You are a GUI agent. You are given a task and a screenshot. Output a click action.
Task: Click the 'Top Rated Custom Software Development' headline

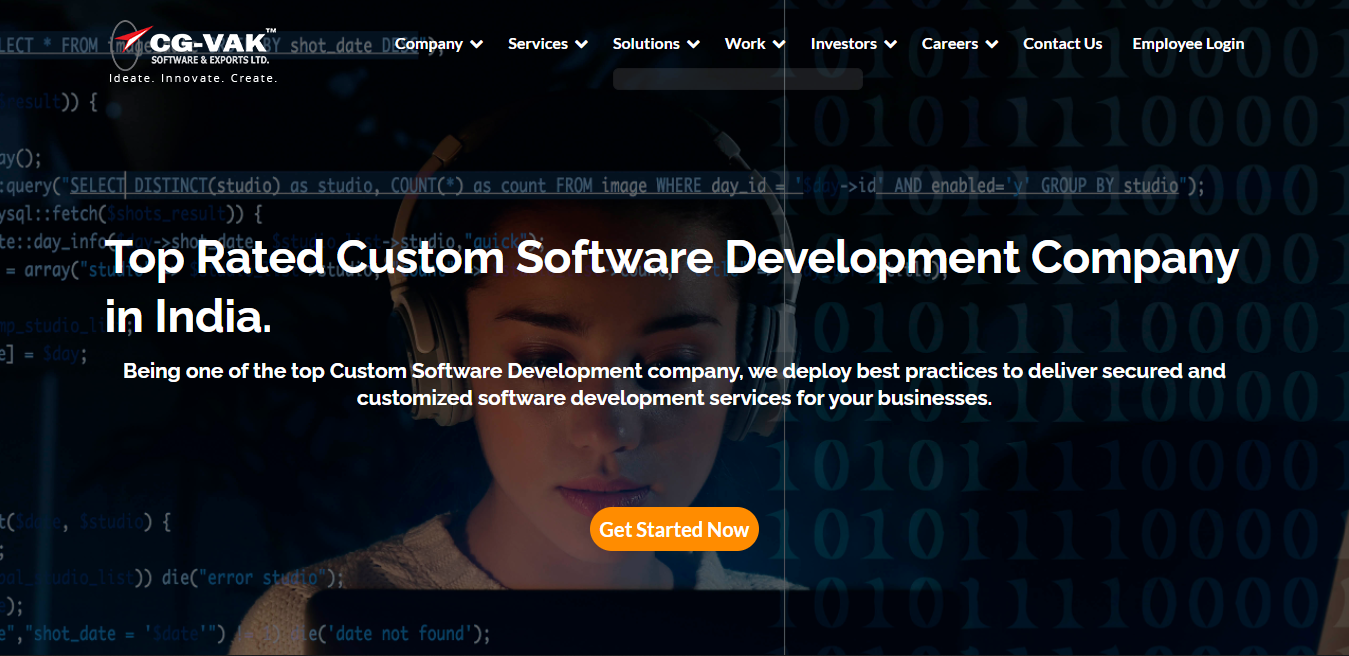[x=671, y=258]
